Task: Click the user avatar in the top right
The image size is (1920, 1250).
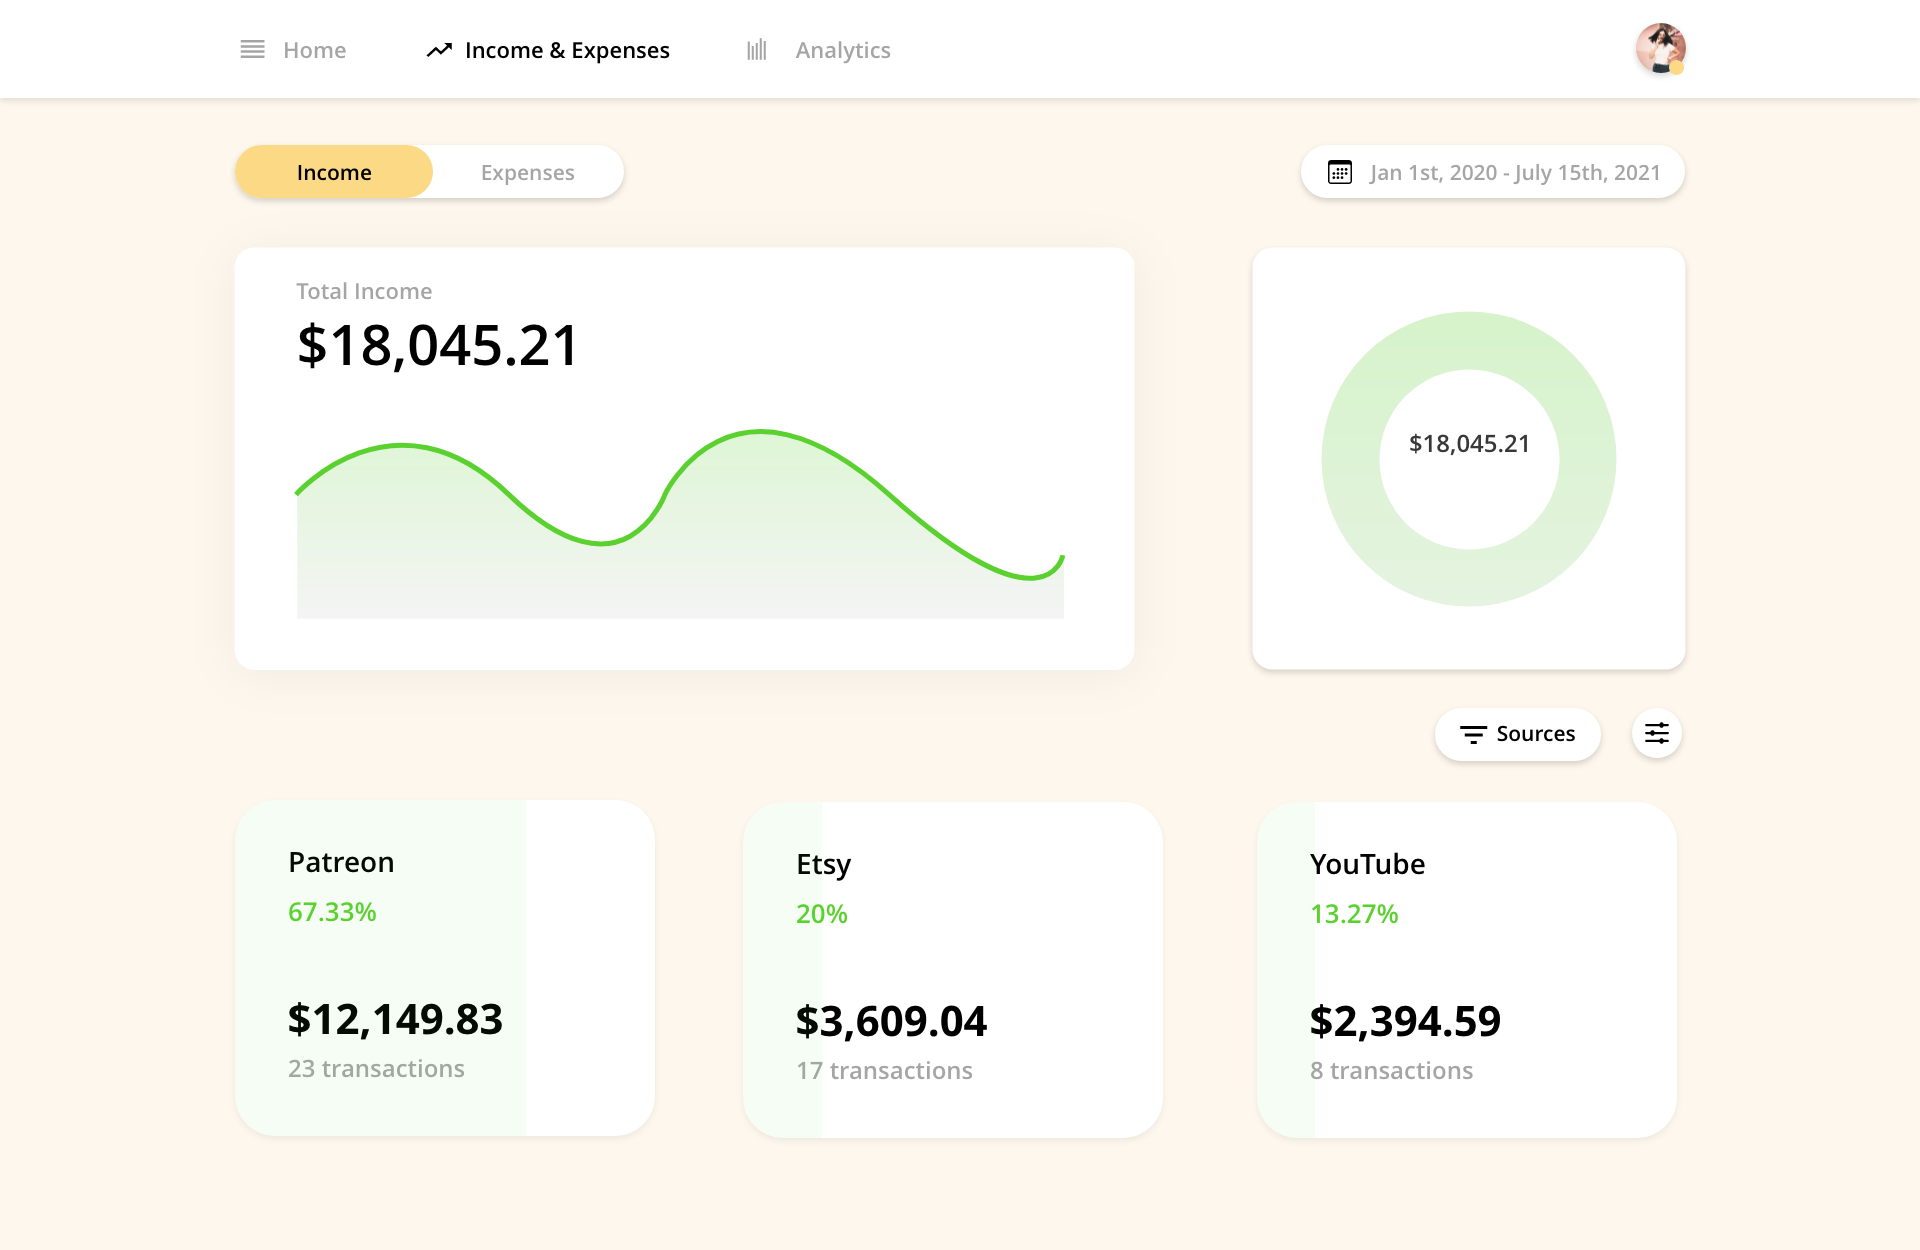Action: pyautogui.click(x=1660, y=48)
